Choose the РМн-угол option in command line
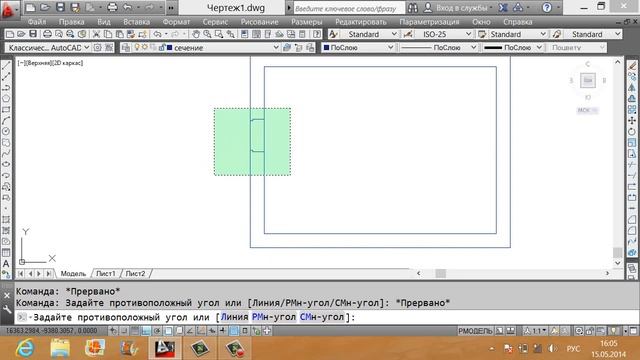 [x=274, y=317]
